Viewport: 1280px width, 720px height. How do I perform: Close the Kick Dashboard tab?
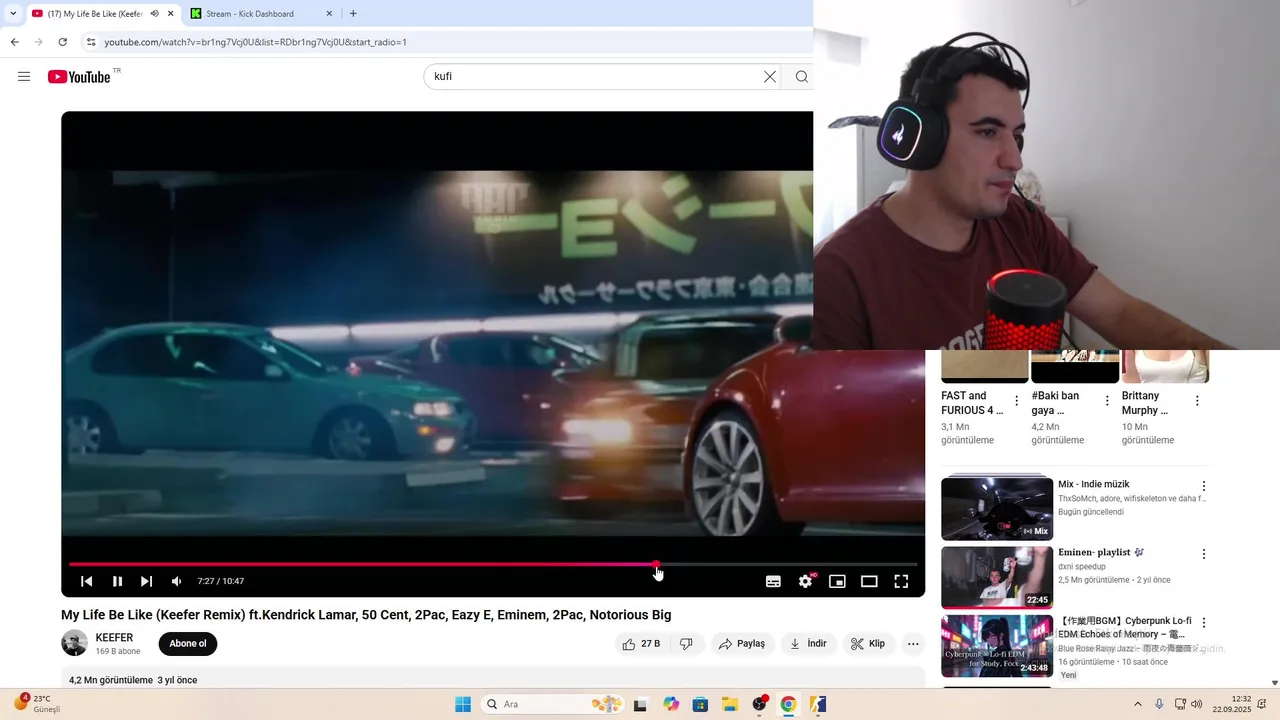(x=330, y=14)
